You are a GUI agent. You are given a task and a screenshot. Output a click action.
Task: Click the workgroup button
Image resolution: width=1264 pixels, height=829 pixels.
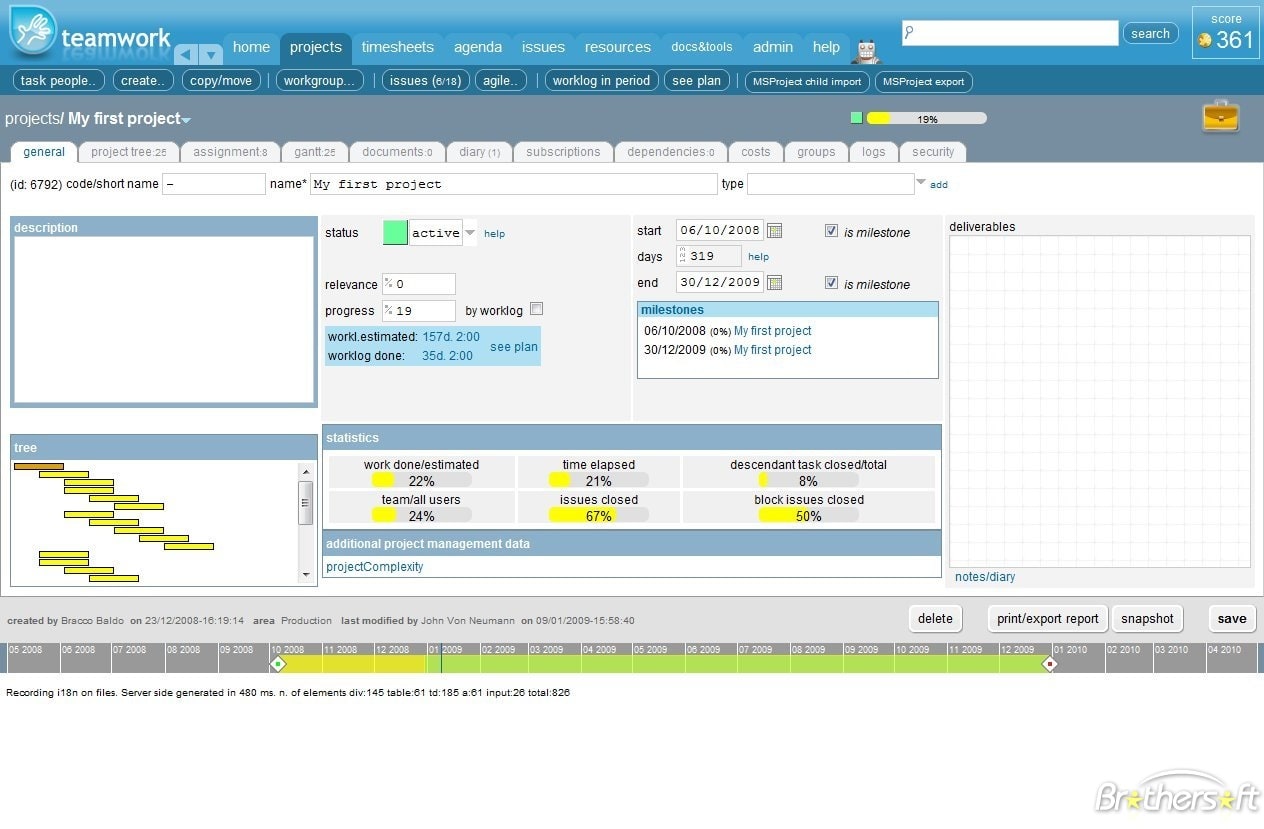pos(319,81)
